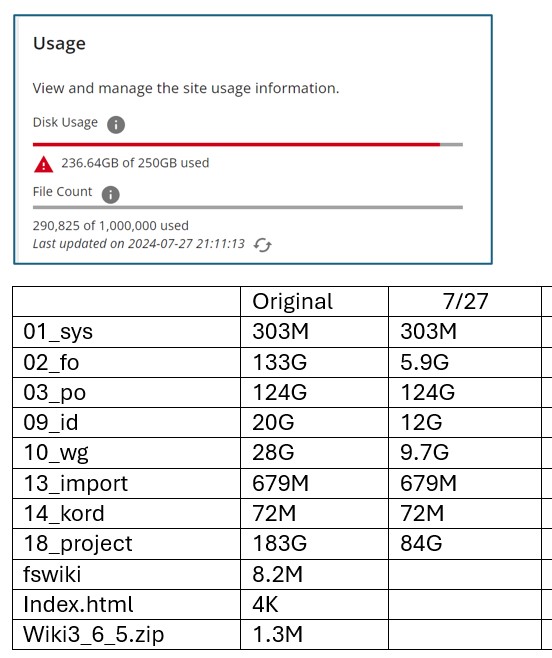Image resolution: width=552 pixels, height=658 pixels.
Task: Click the Wiki3_6_5.zip size cell 1.3M
Action: coord(314,634)
